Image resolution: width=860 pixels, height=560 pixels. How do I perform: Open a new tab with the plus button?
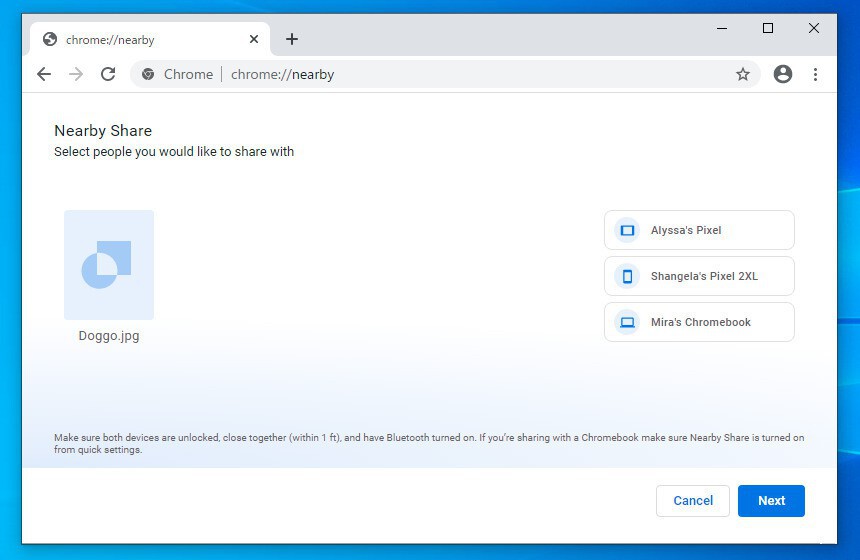click(x=292, y=39)
